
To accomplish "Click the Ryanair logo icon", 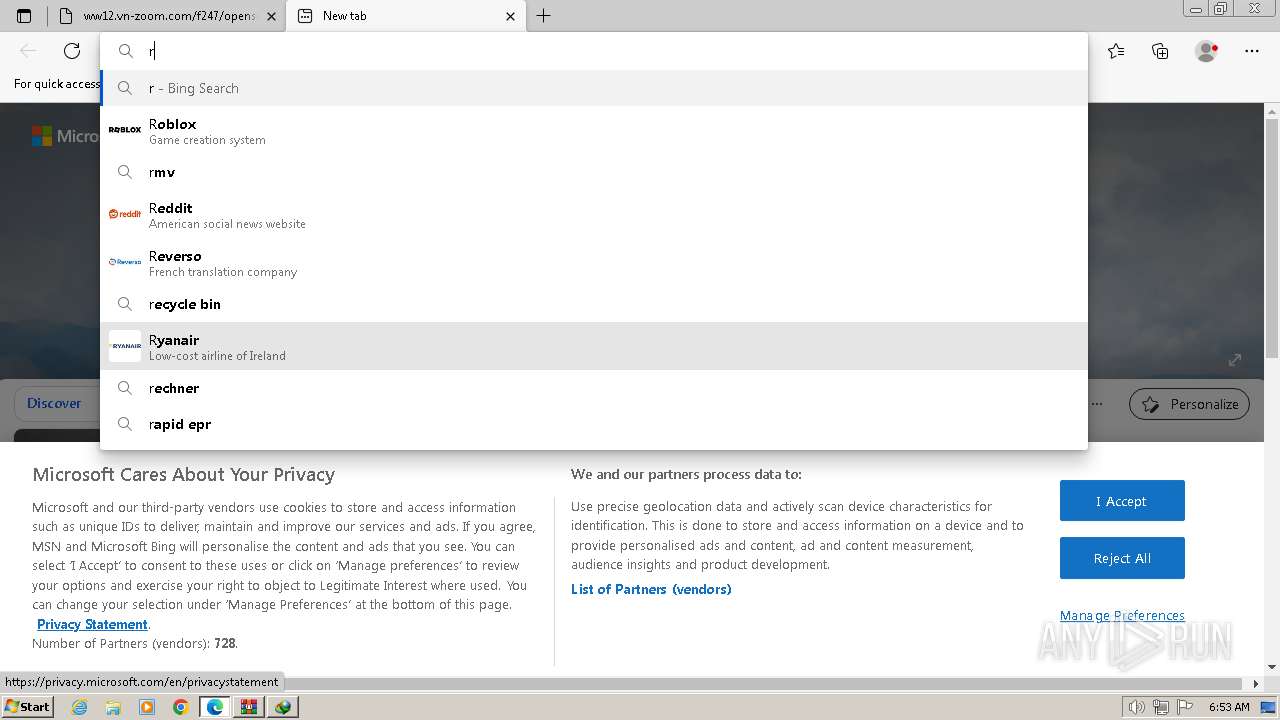I will (125, 346).
